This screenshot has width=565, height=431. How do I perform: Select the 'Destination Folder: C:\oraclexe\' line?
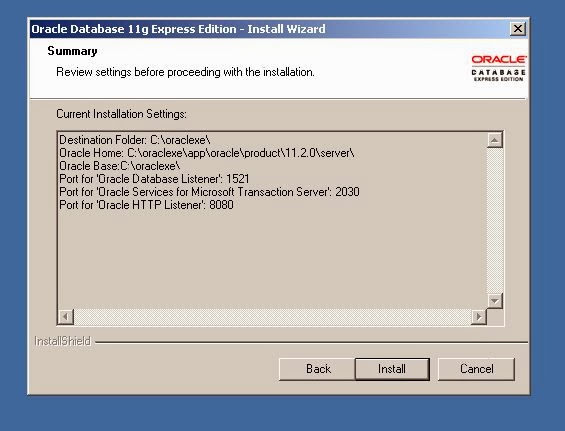135,140
